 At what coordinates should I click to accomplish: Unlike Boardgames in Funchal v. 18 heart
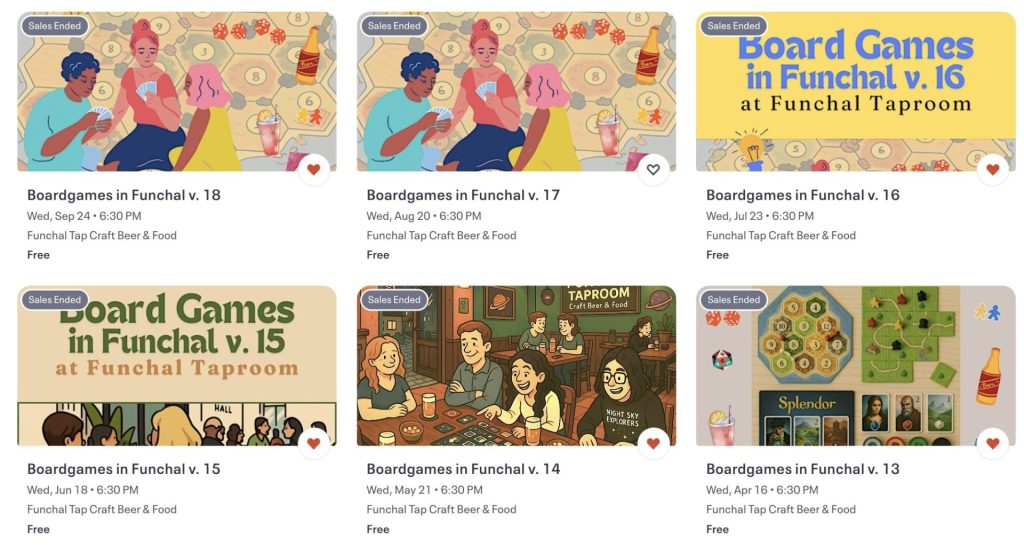313,170
